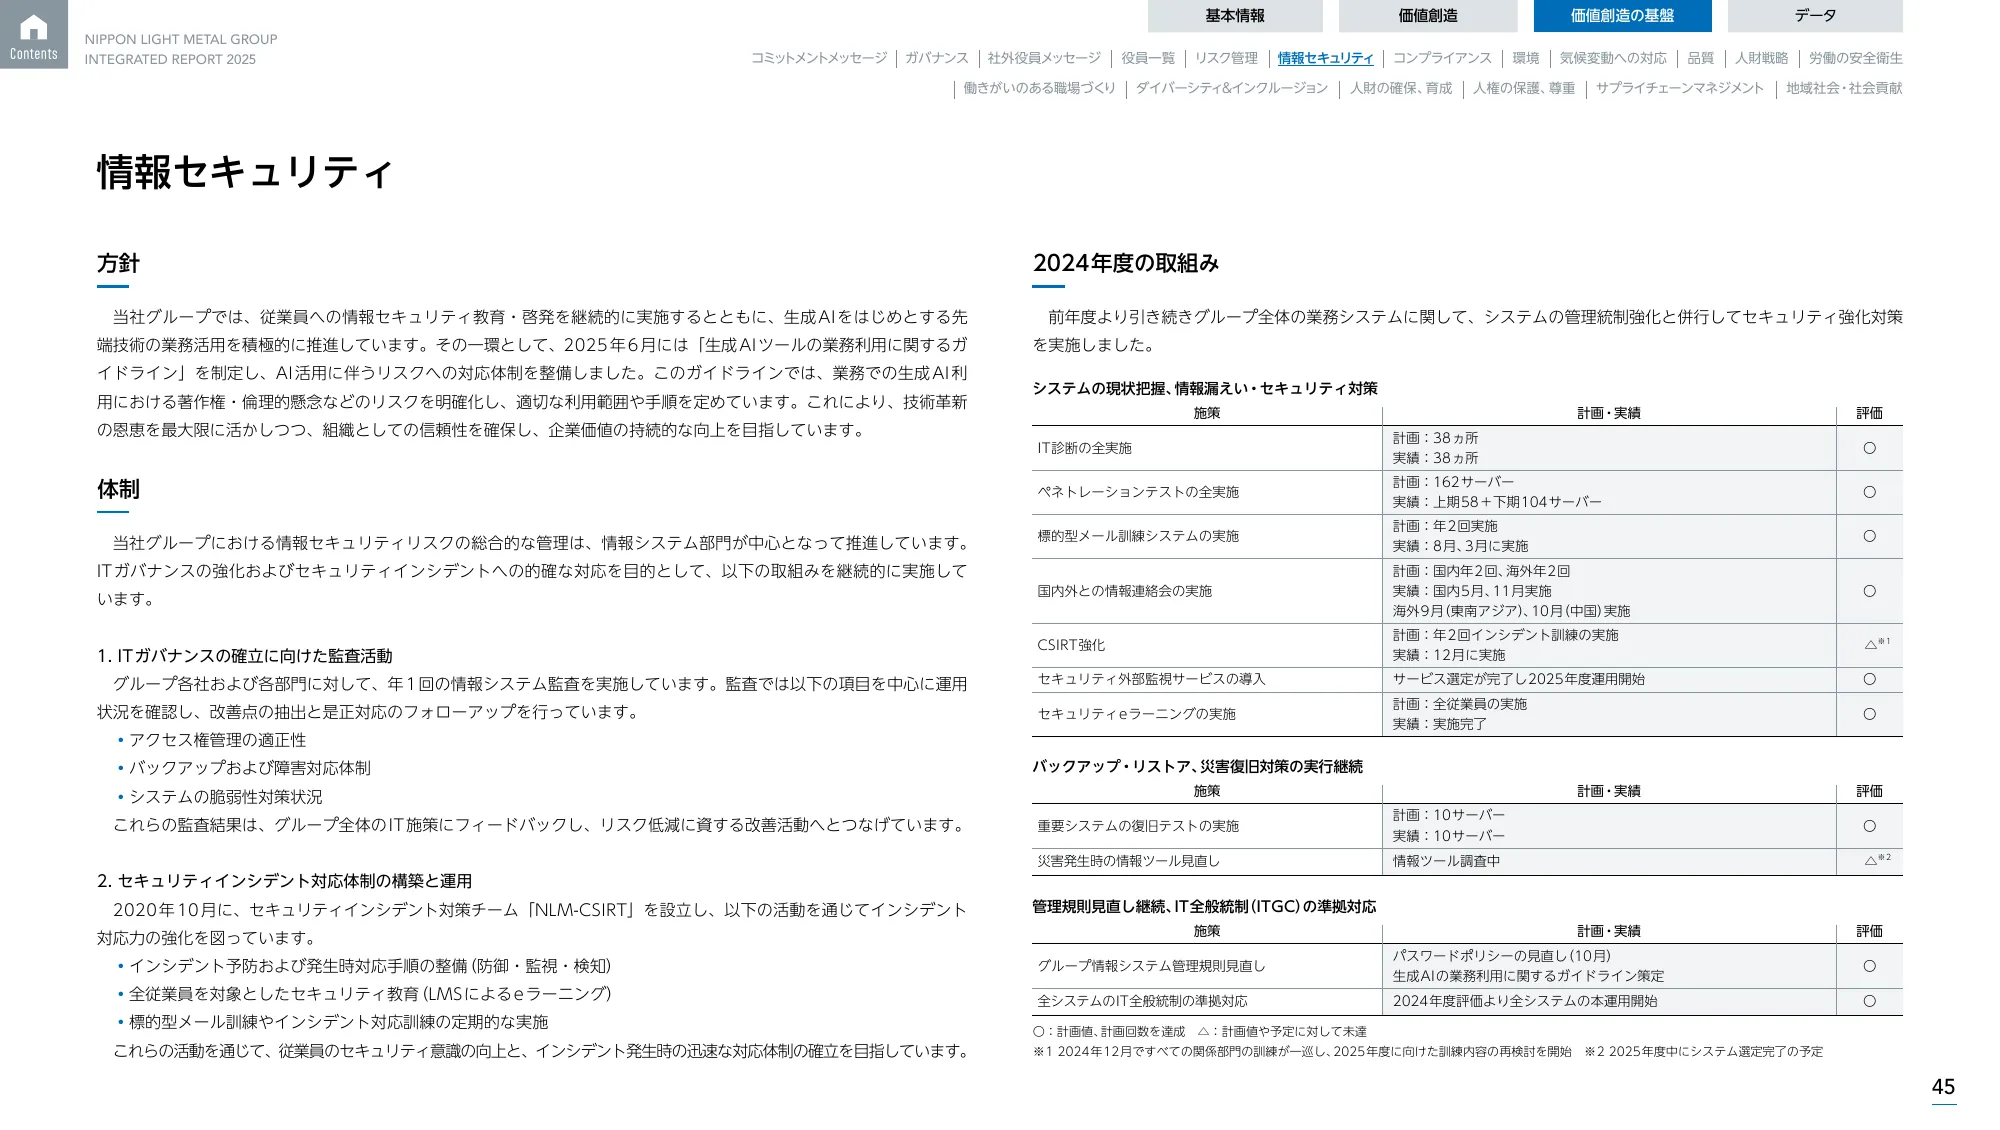Navigate to 環境 section
This screenshot has width=2000, height=1130.
(x=1527, y=59)
